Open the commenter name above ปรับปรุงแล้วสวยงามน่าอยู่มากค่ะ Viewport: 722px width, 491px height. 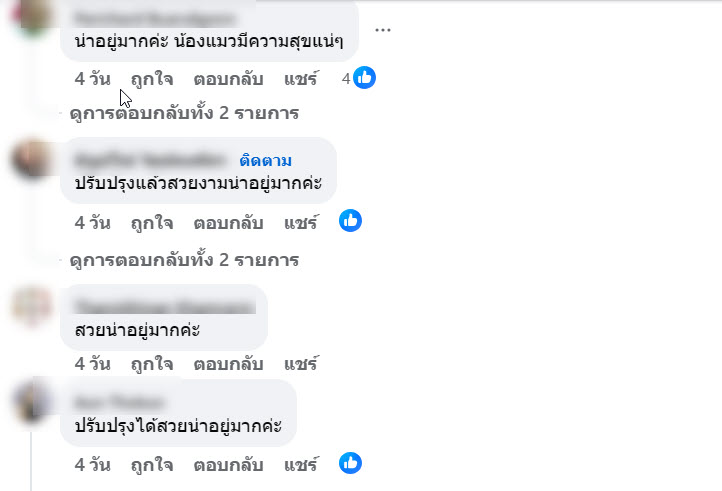(151, 160)
